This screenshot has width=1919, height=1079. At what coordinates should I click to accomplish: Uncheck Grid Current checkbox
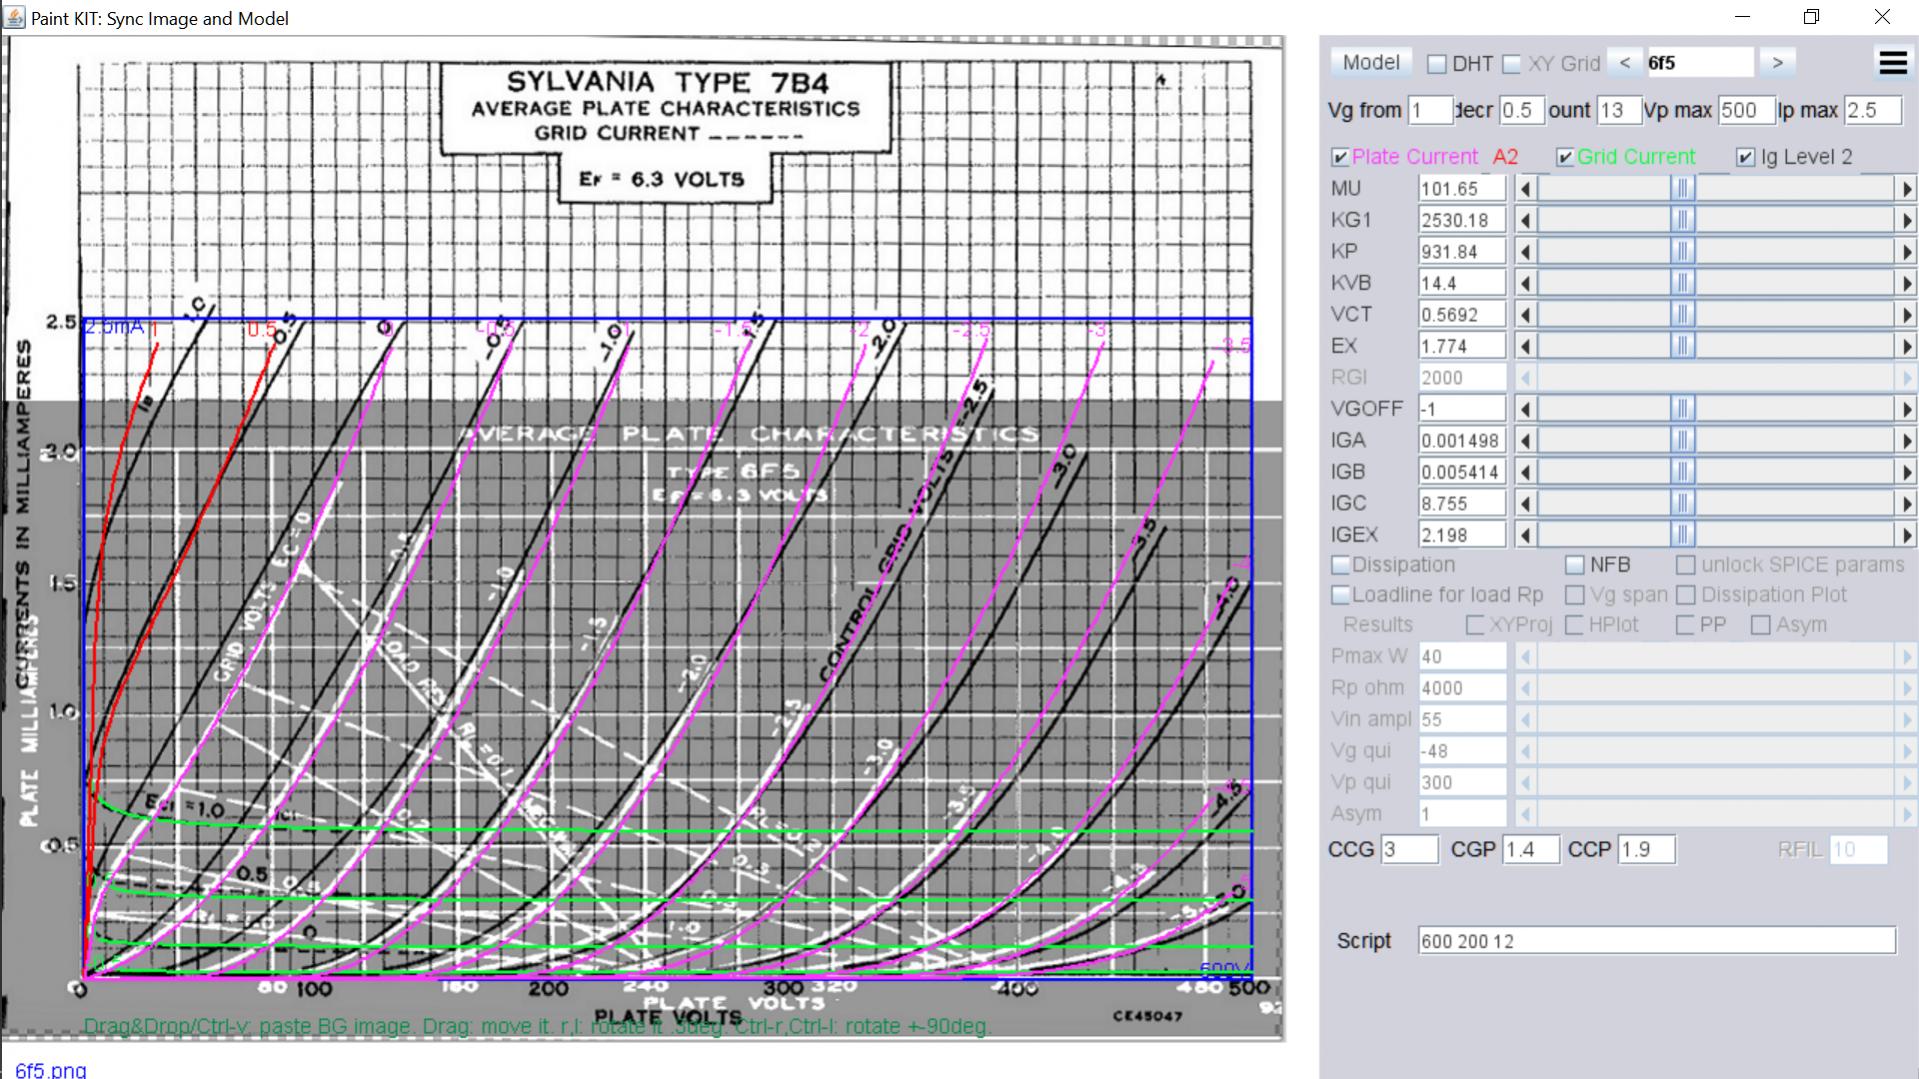(1566, 157)
